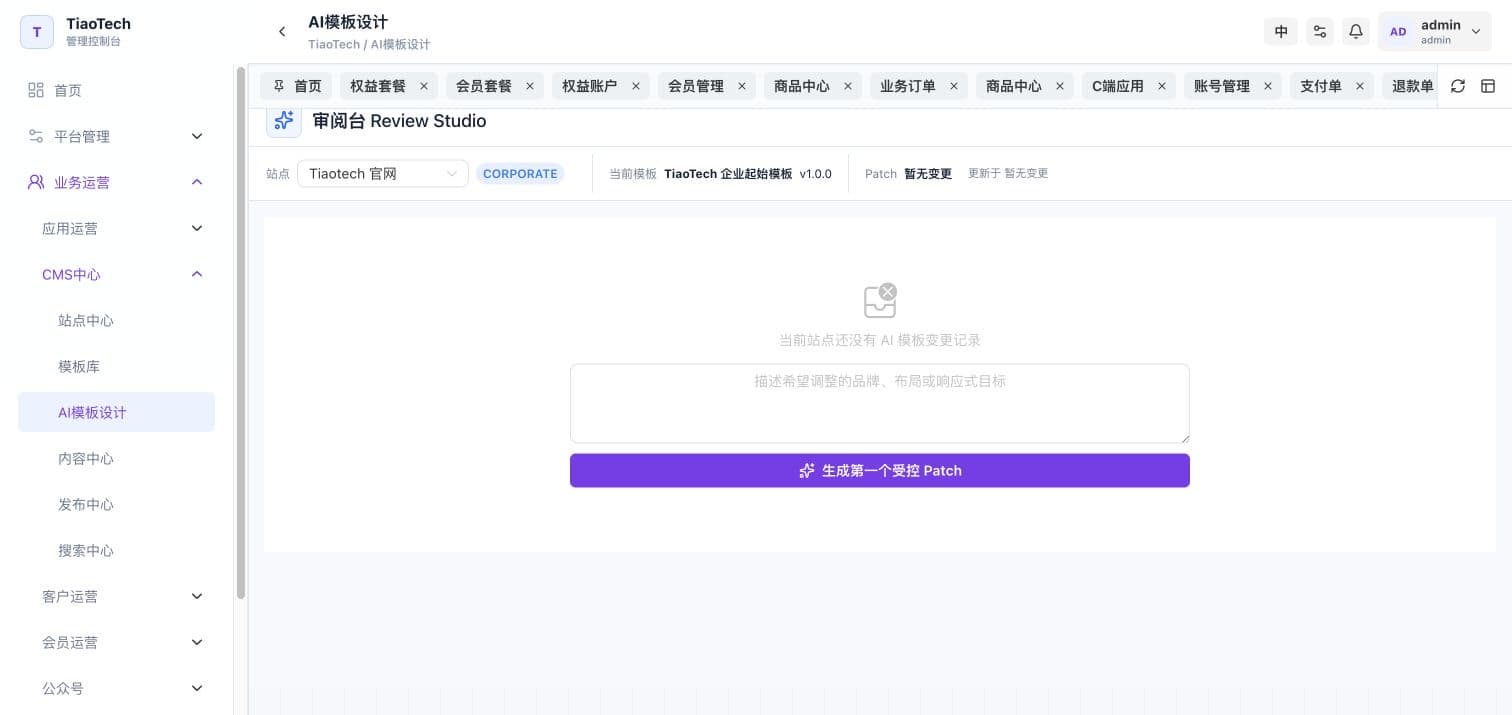Image resolution: width=1512 pixels, height=715 pixels.
Task: Expand the 应用运营 submenu
Action: tap(116, 228)
